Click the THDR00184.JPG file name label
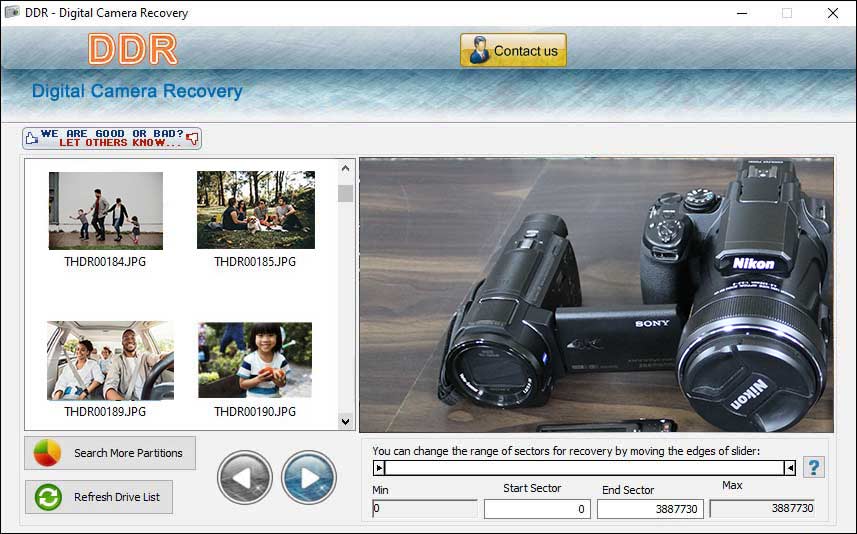 [x=105, y=262]
